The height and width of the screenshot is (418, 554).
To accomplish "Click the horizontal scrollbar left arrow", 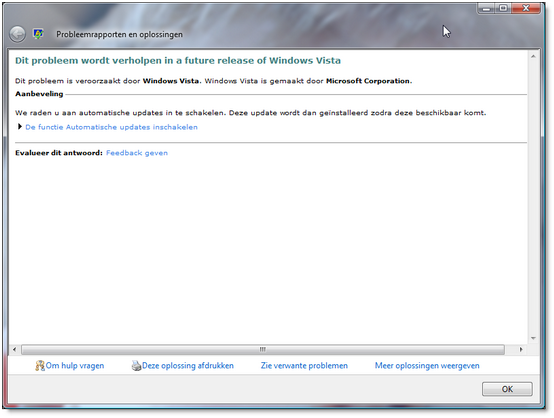I will point(14,349).
